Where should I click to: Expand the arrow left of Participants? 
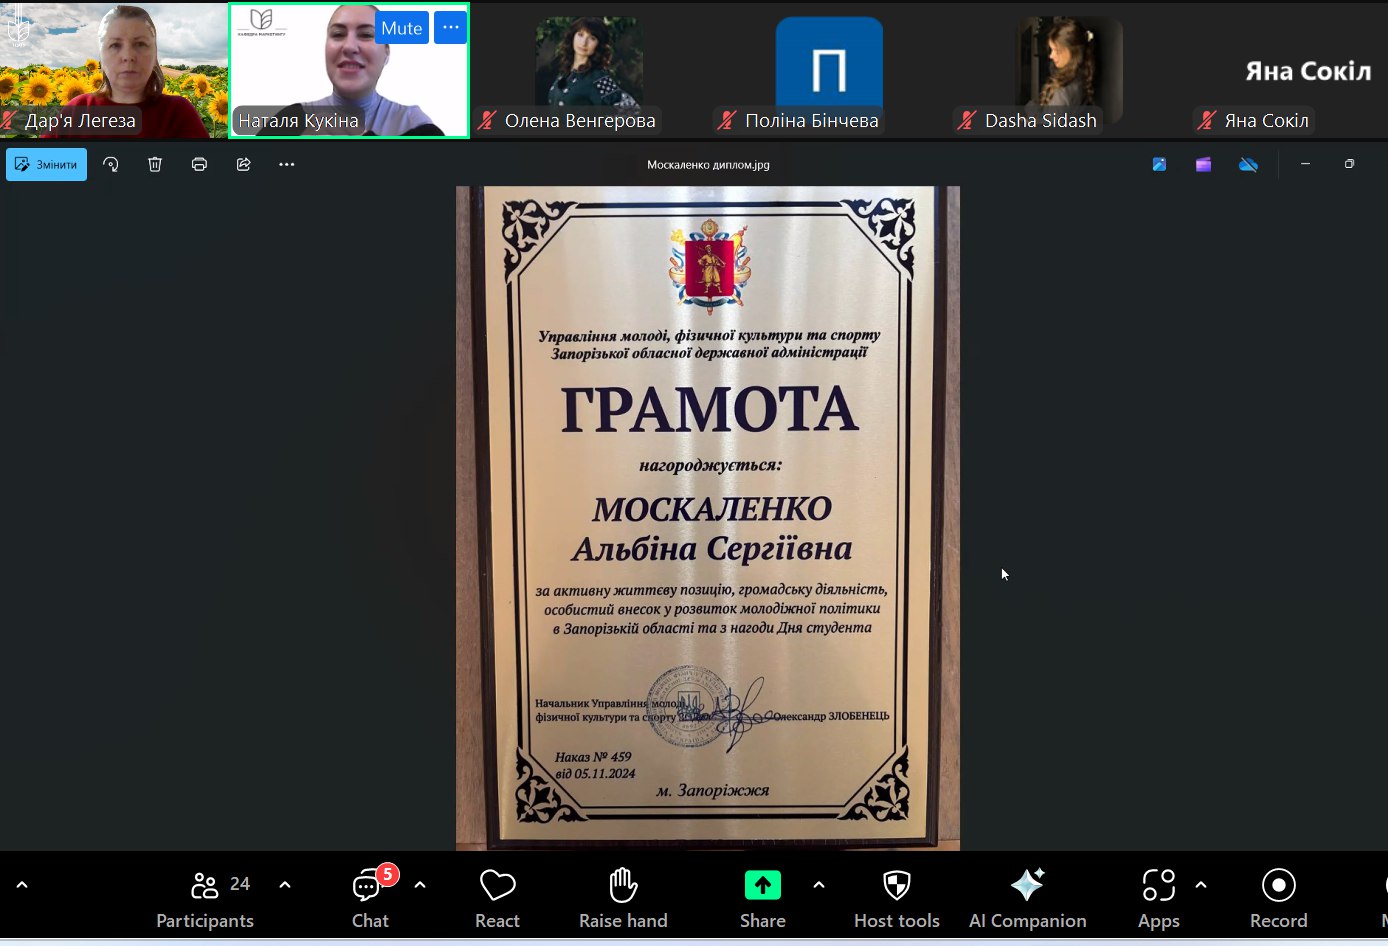pos(22,885)
